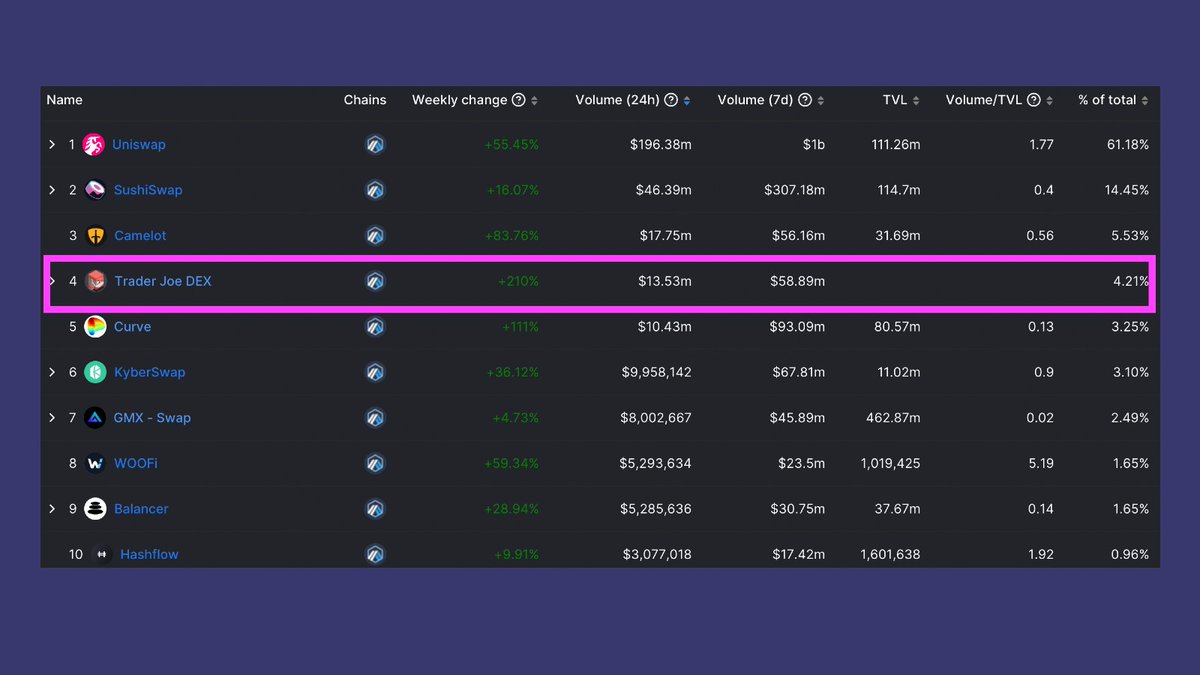The width and height of the screenshot is (1200, 675).
Task: Click the Weekly change help question icon
Action: click(x=518, y=100)
